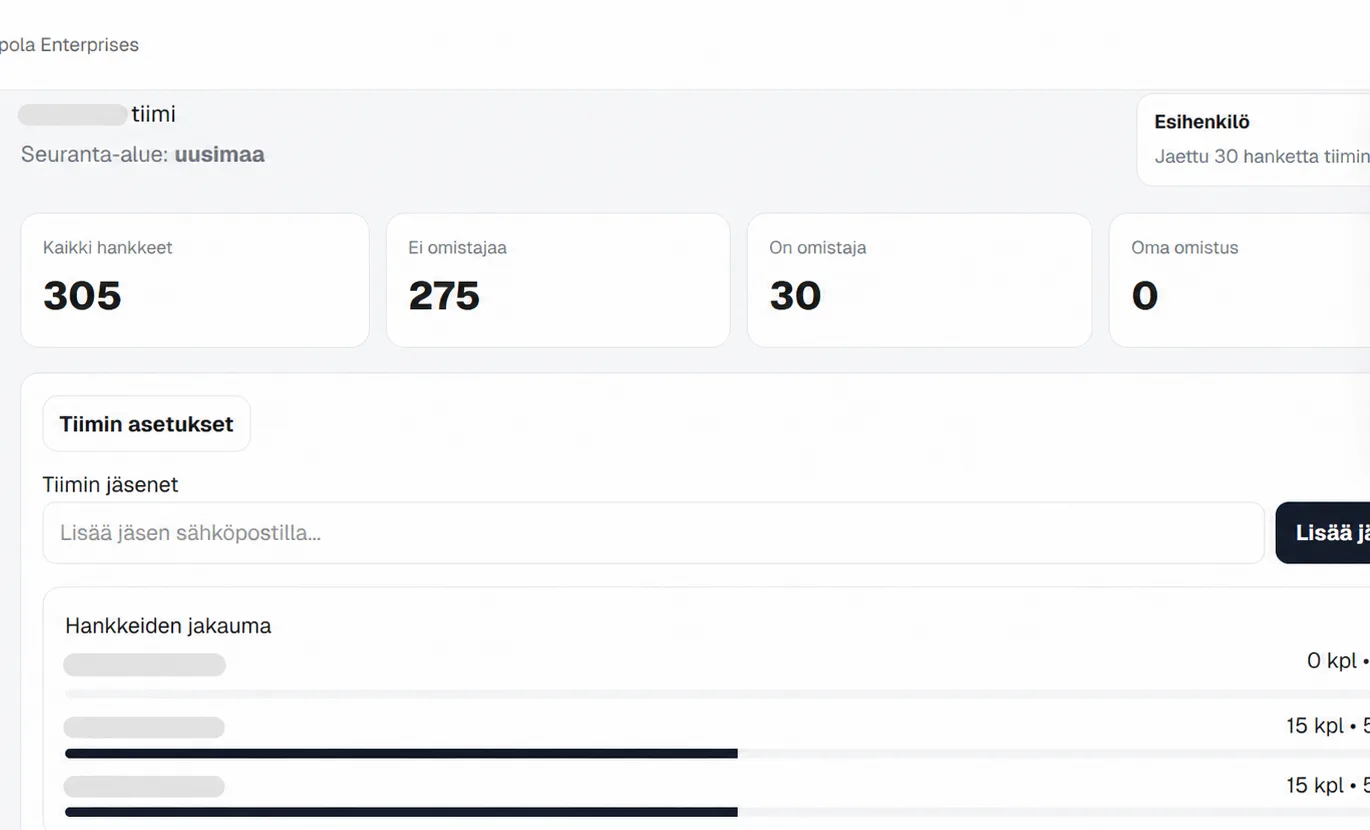
Task: Click the Lisää jäsen button
Action: 1323,533
